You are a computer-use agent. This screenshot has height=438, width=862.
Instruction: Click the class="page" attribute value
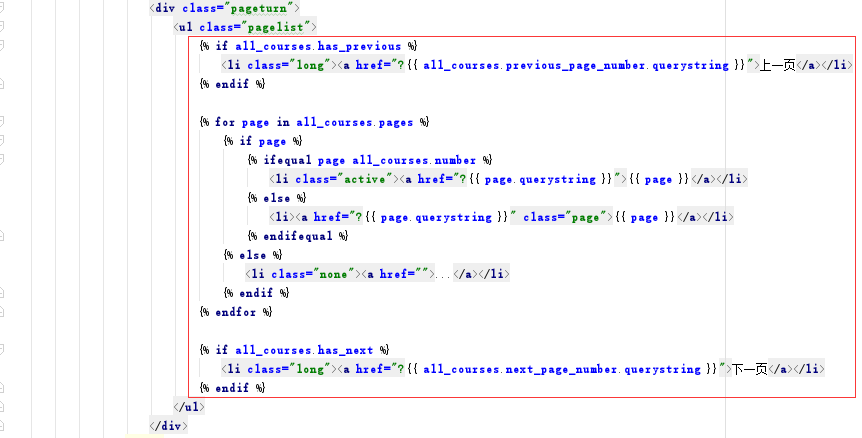point(585,217)
